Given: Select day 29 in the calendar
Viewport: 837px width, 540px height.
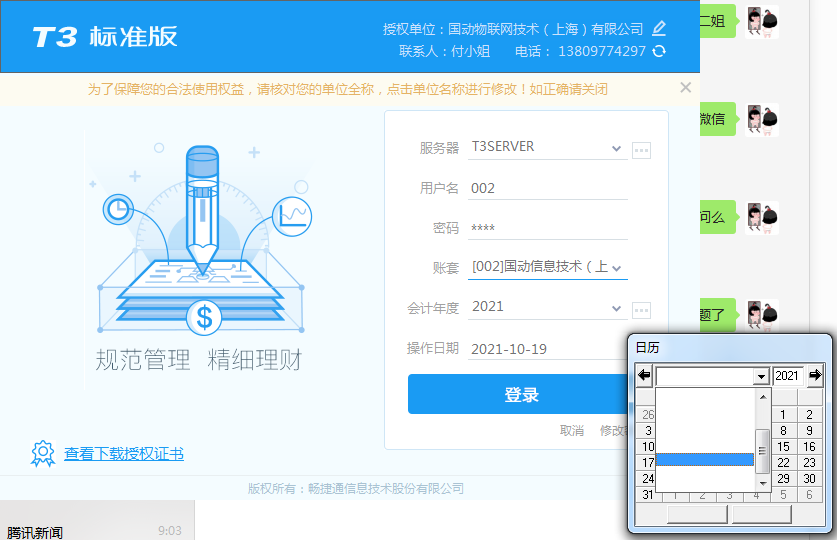Looking at the screenshot, I should (783, 479).
